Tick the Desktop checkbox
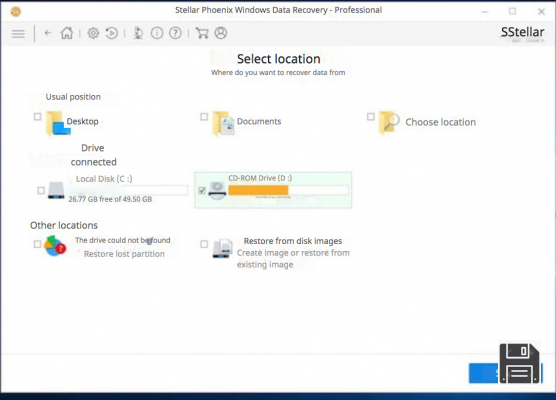Image resolution: width=556 pixels, height=400 pixels. 37,117
